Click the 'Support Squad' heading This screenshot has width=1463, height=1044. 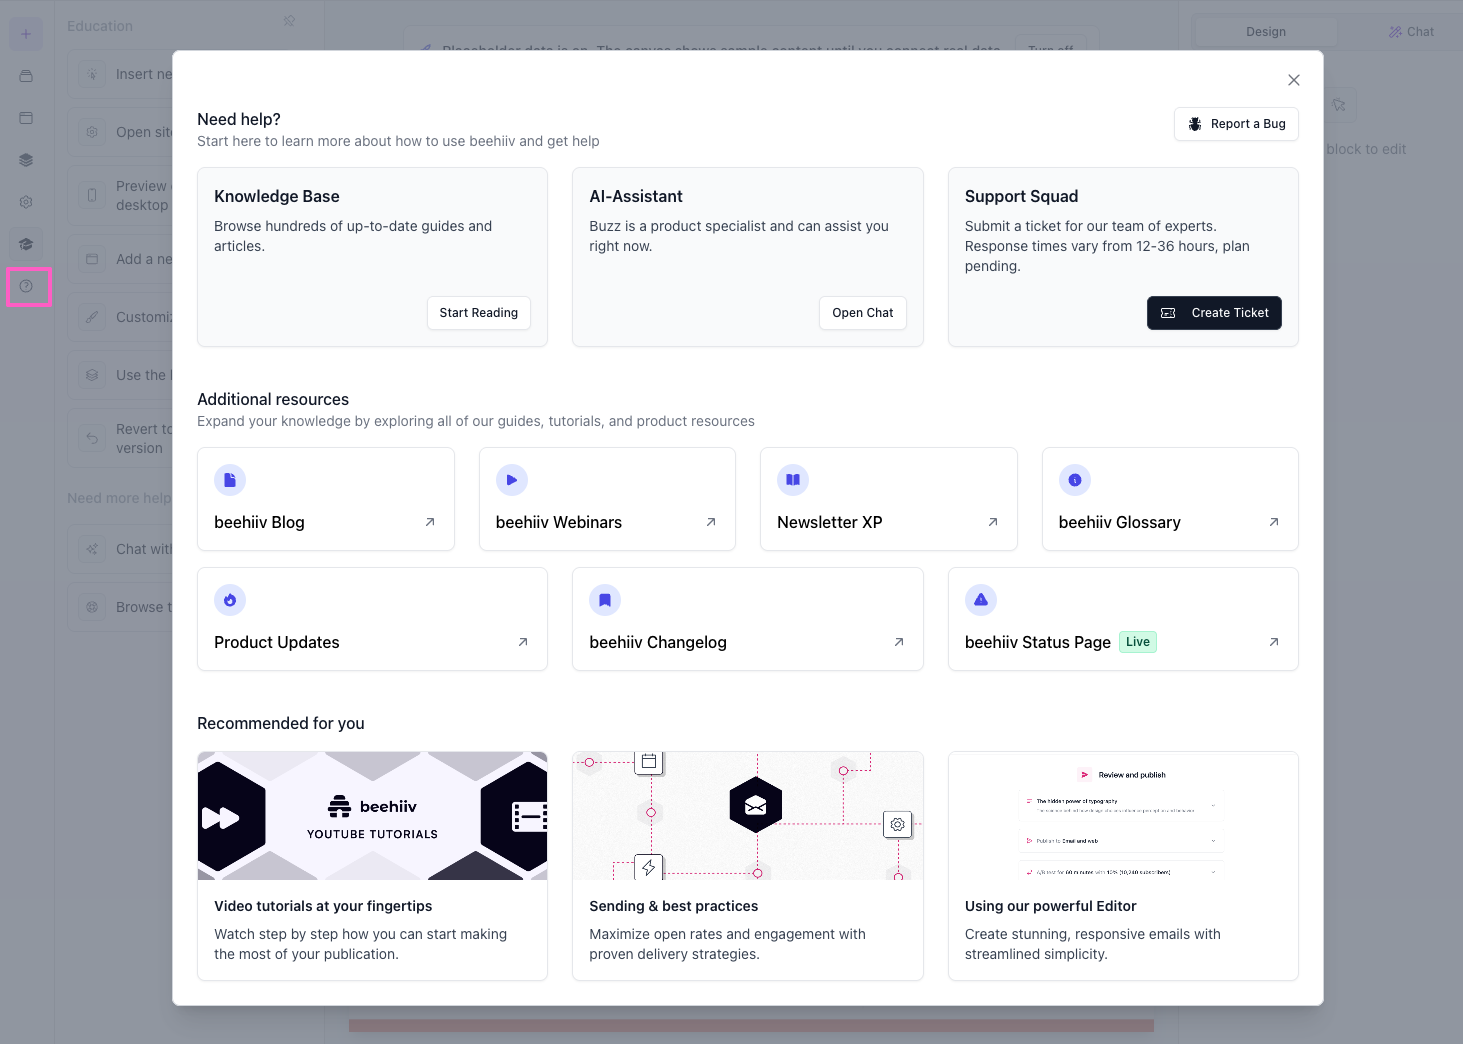point(1022,196)
